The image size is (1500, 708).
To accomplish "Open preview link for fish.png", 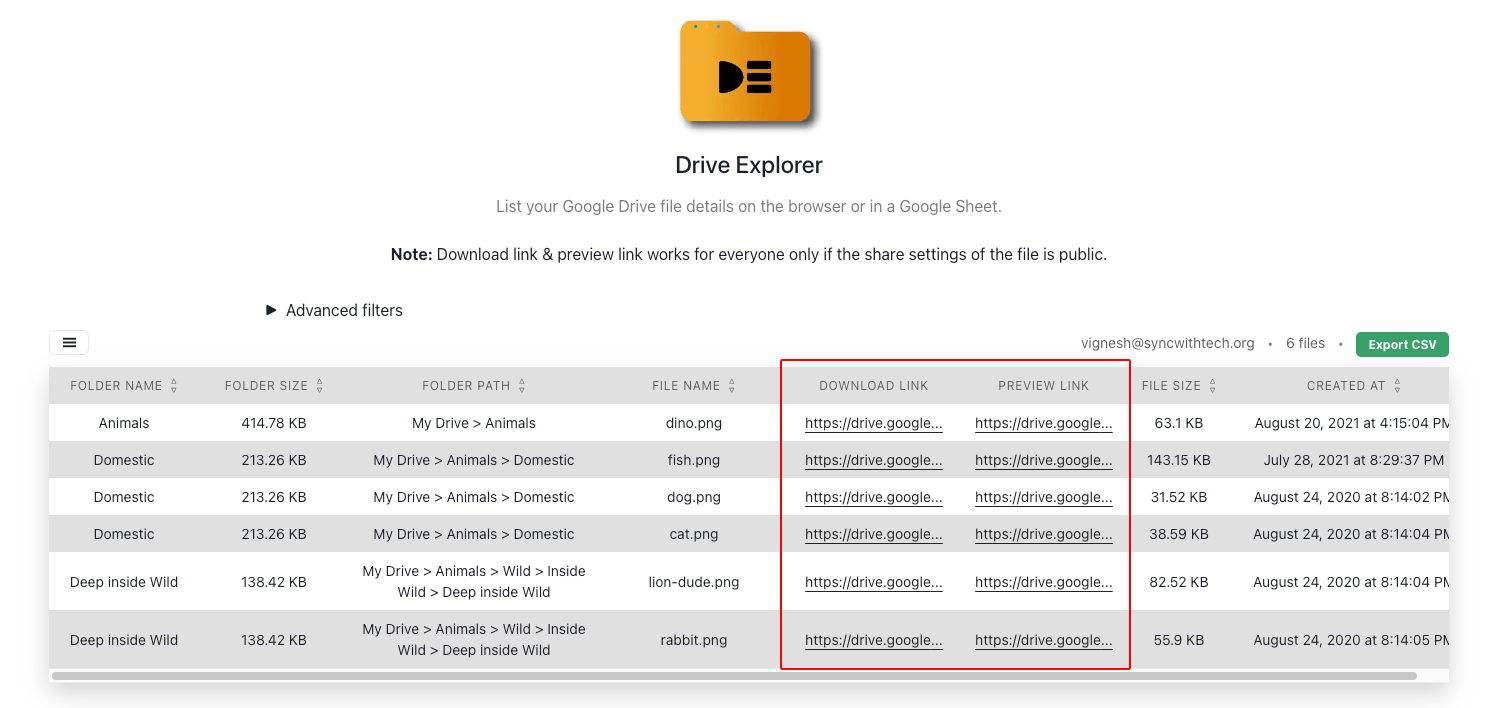I will point(1044,460).
